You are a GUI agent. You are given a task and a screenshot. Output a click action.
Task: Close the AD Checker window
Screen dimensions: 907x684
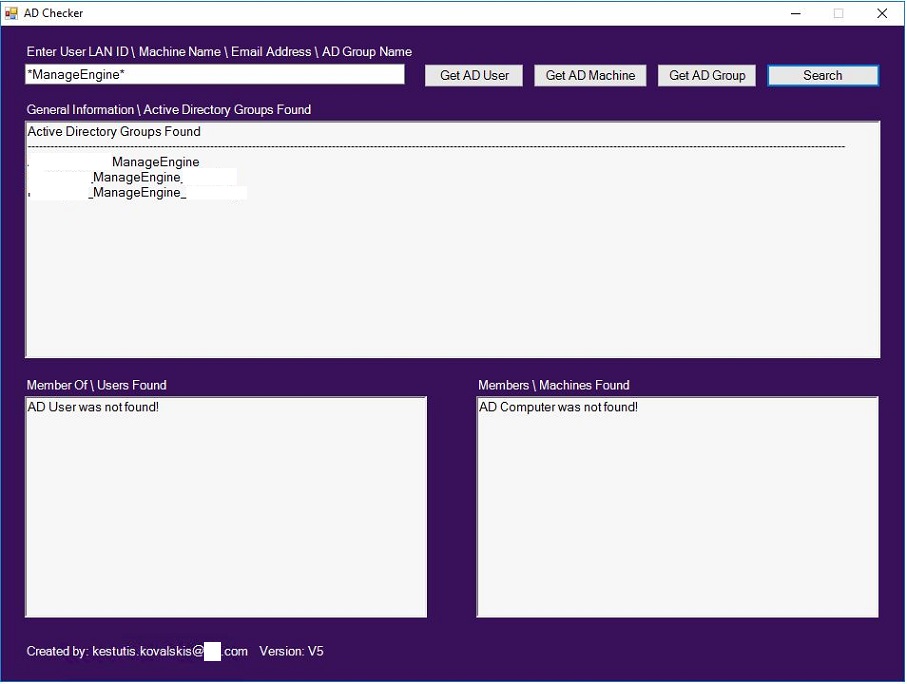882,13
